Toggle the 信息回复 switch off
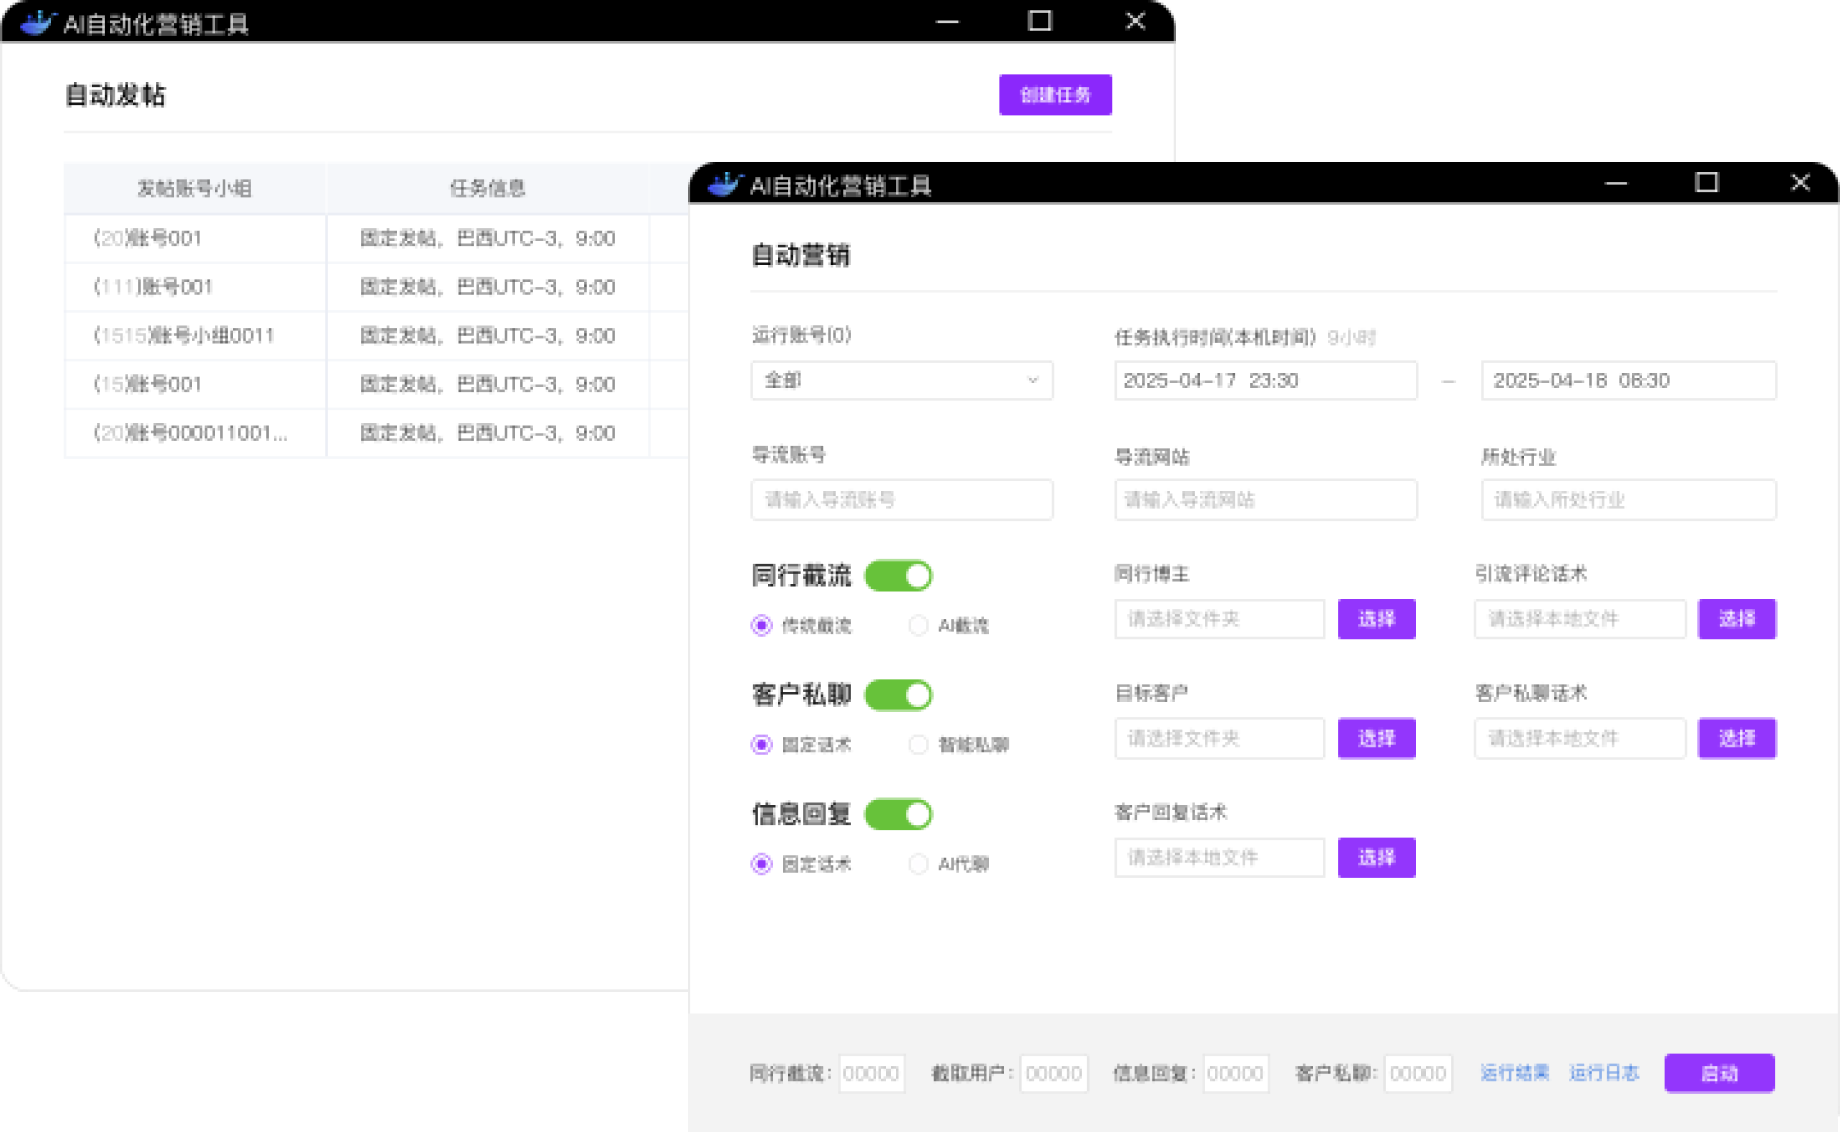Image resolution: width=1840 pixels, height=1132 pixels. click(898, 814)
